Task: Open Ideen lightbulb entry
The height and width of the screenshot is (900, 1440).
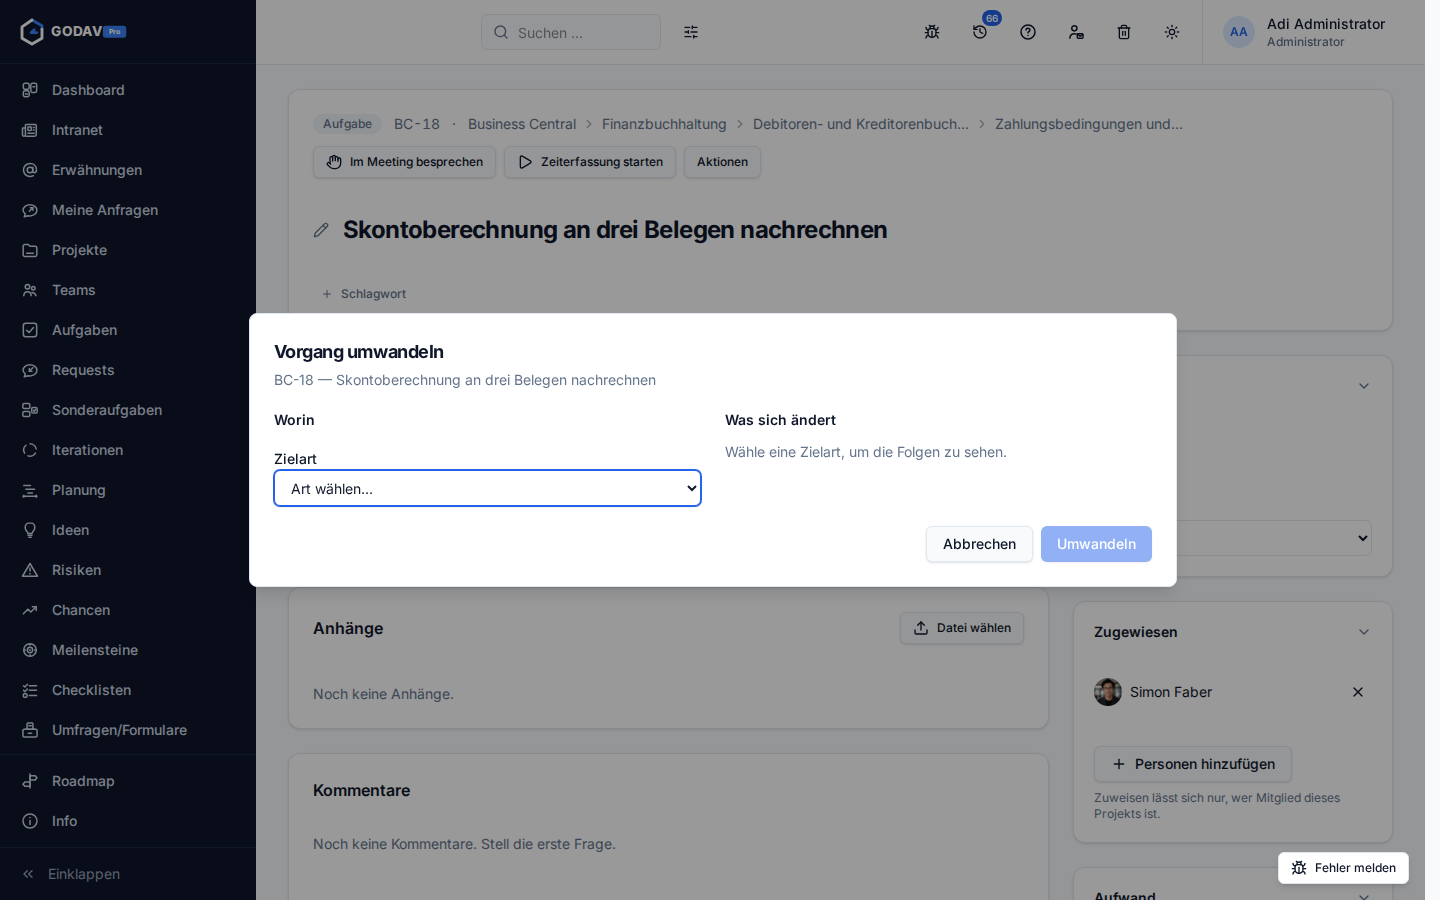Action: pos(128,530)
